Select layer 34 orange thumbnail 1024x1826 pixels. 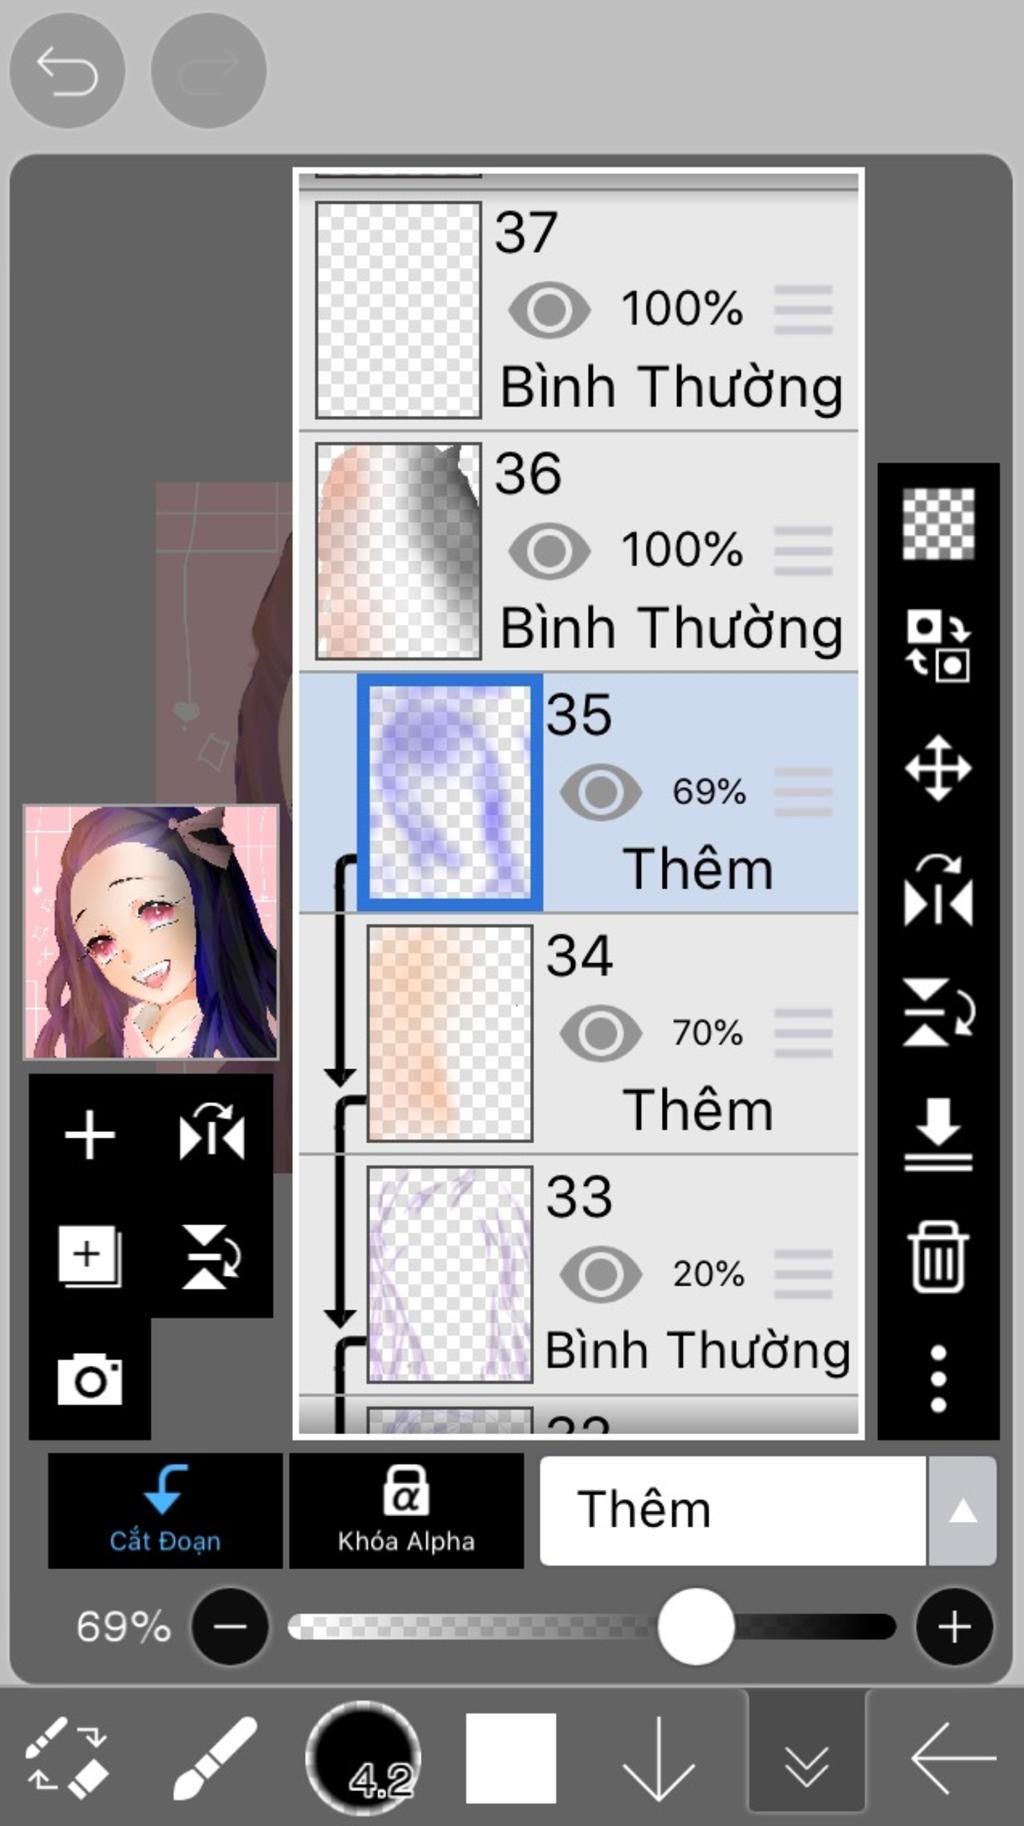[x=450, y=1033]
